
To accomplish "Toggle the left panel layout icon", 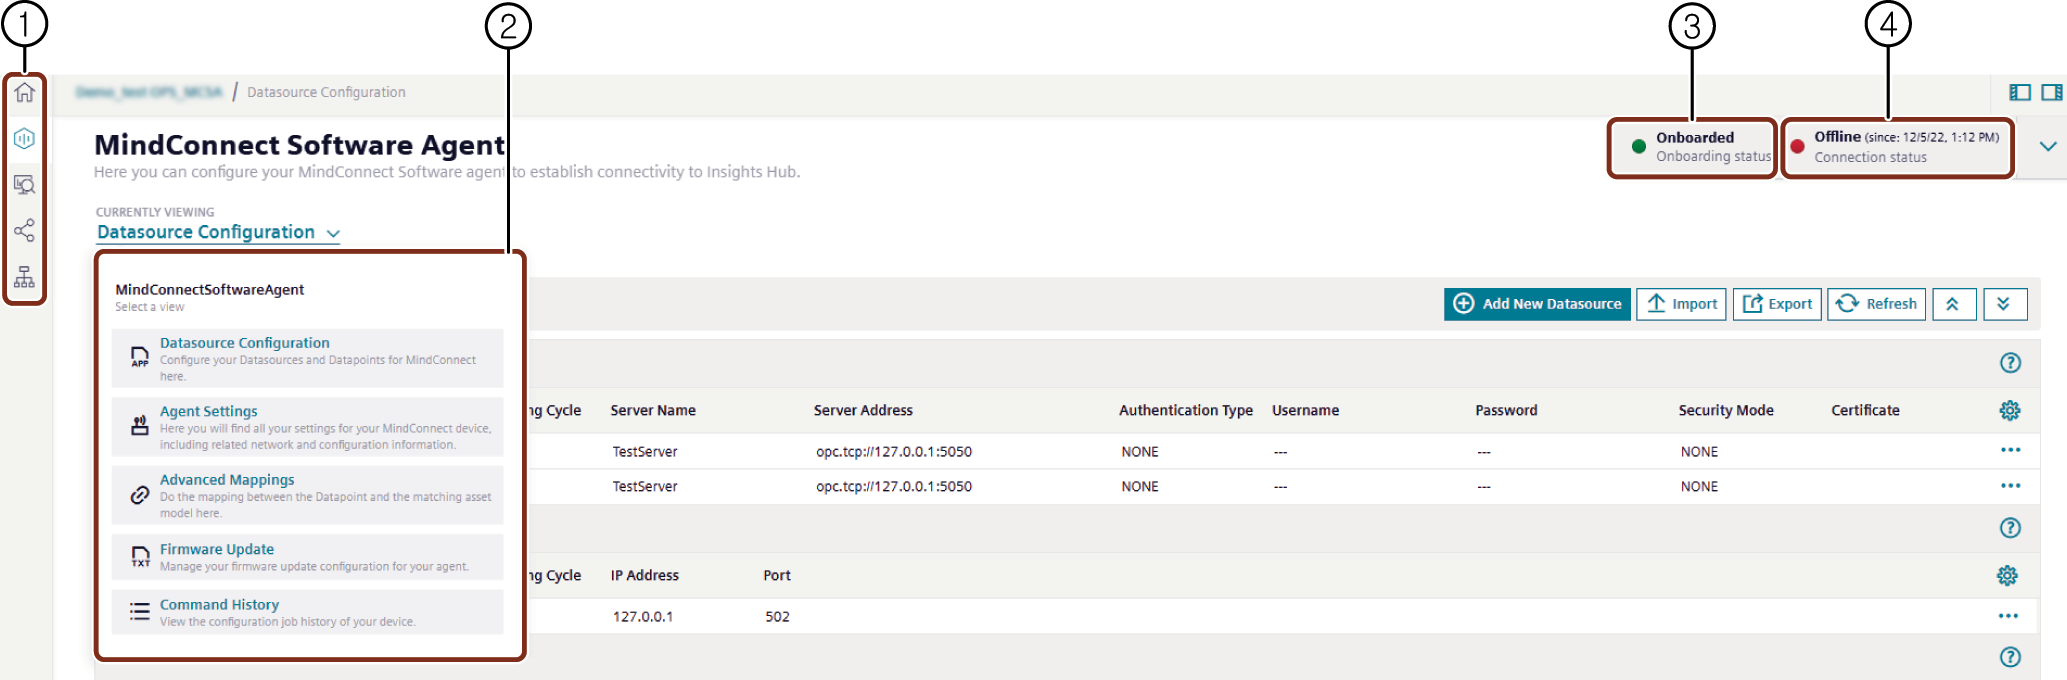I will pyautogui.click(x=2020, y=92).
